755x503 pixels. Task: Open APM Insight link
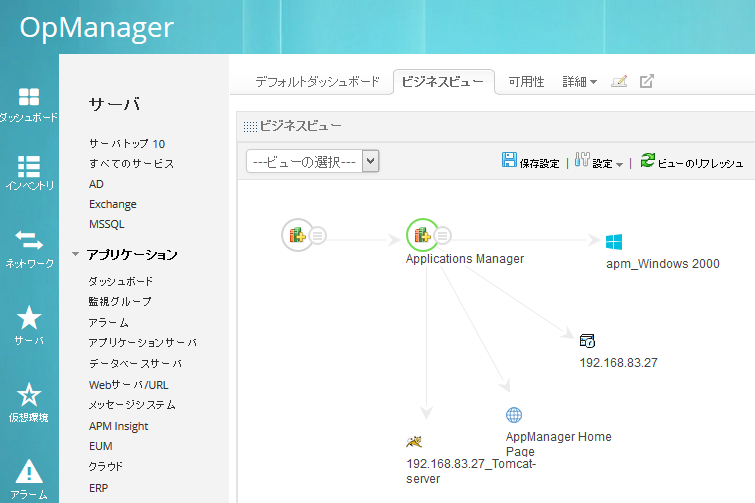(118, 426)
